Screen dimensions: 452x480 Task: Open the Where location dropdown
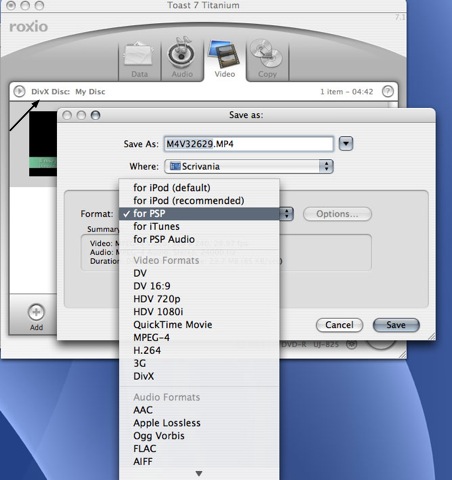(249, 166)
